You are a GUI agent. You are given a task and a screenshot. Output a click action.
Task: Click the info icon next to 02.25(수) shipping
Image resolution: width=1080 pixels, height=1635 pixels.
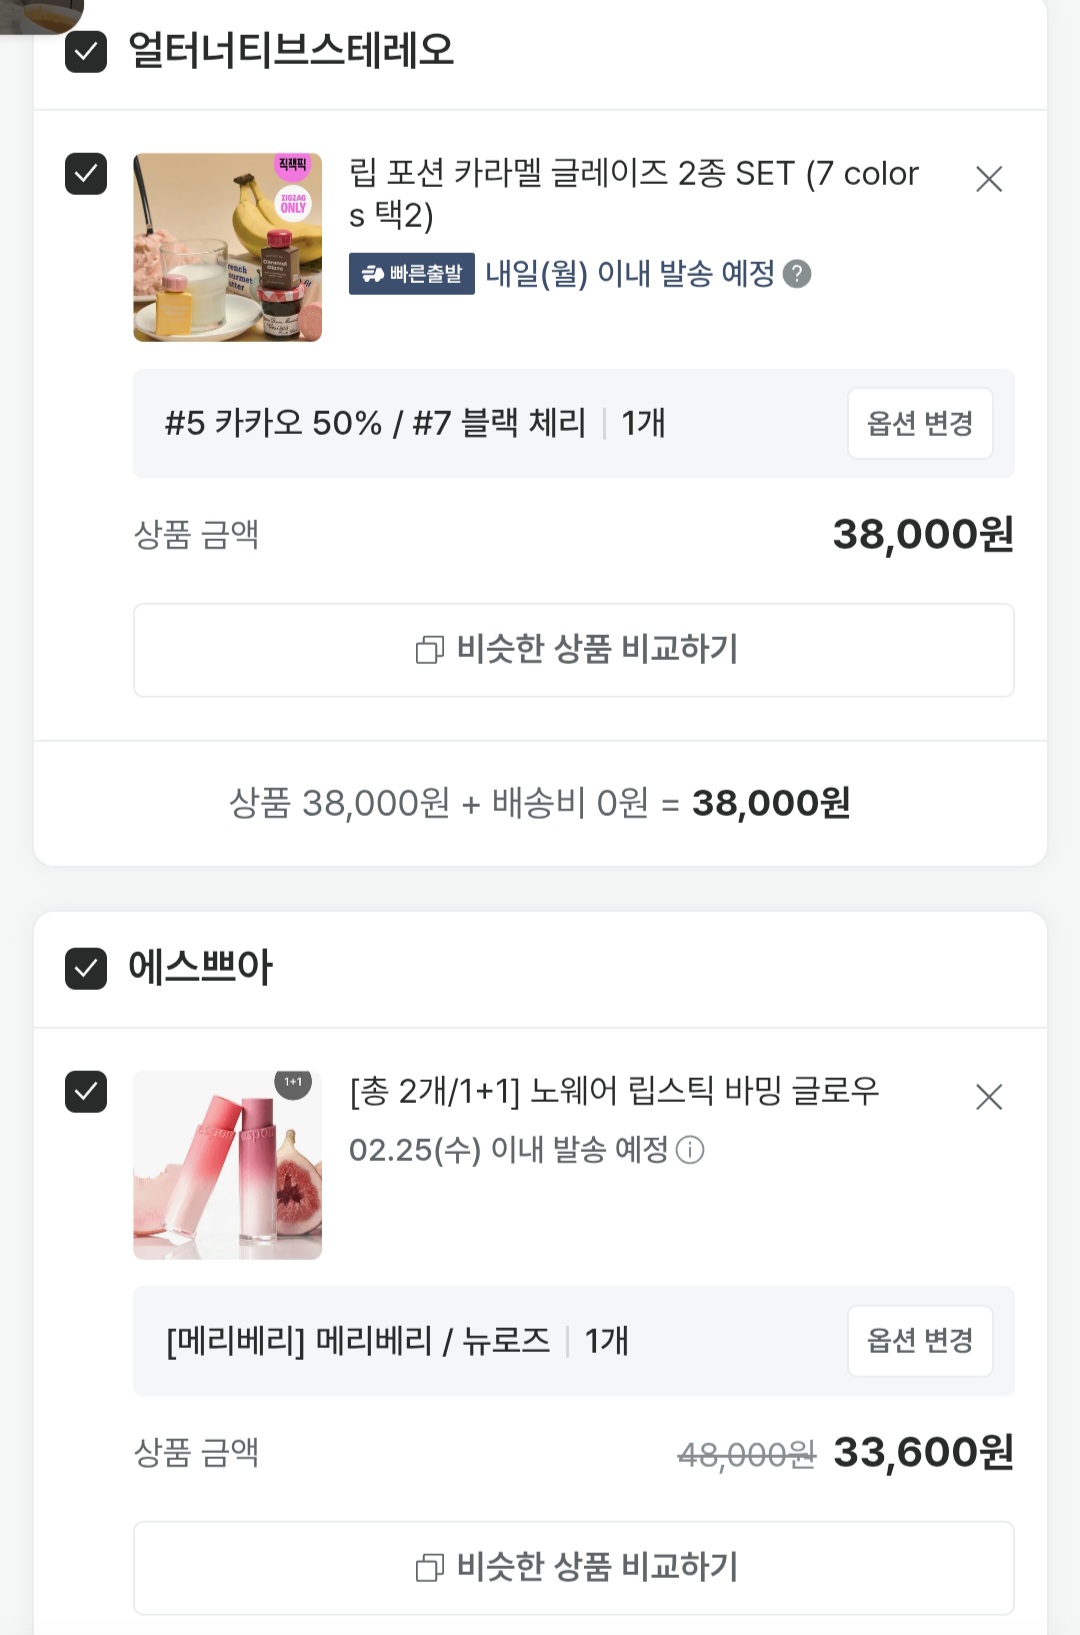pos(690,1150)
